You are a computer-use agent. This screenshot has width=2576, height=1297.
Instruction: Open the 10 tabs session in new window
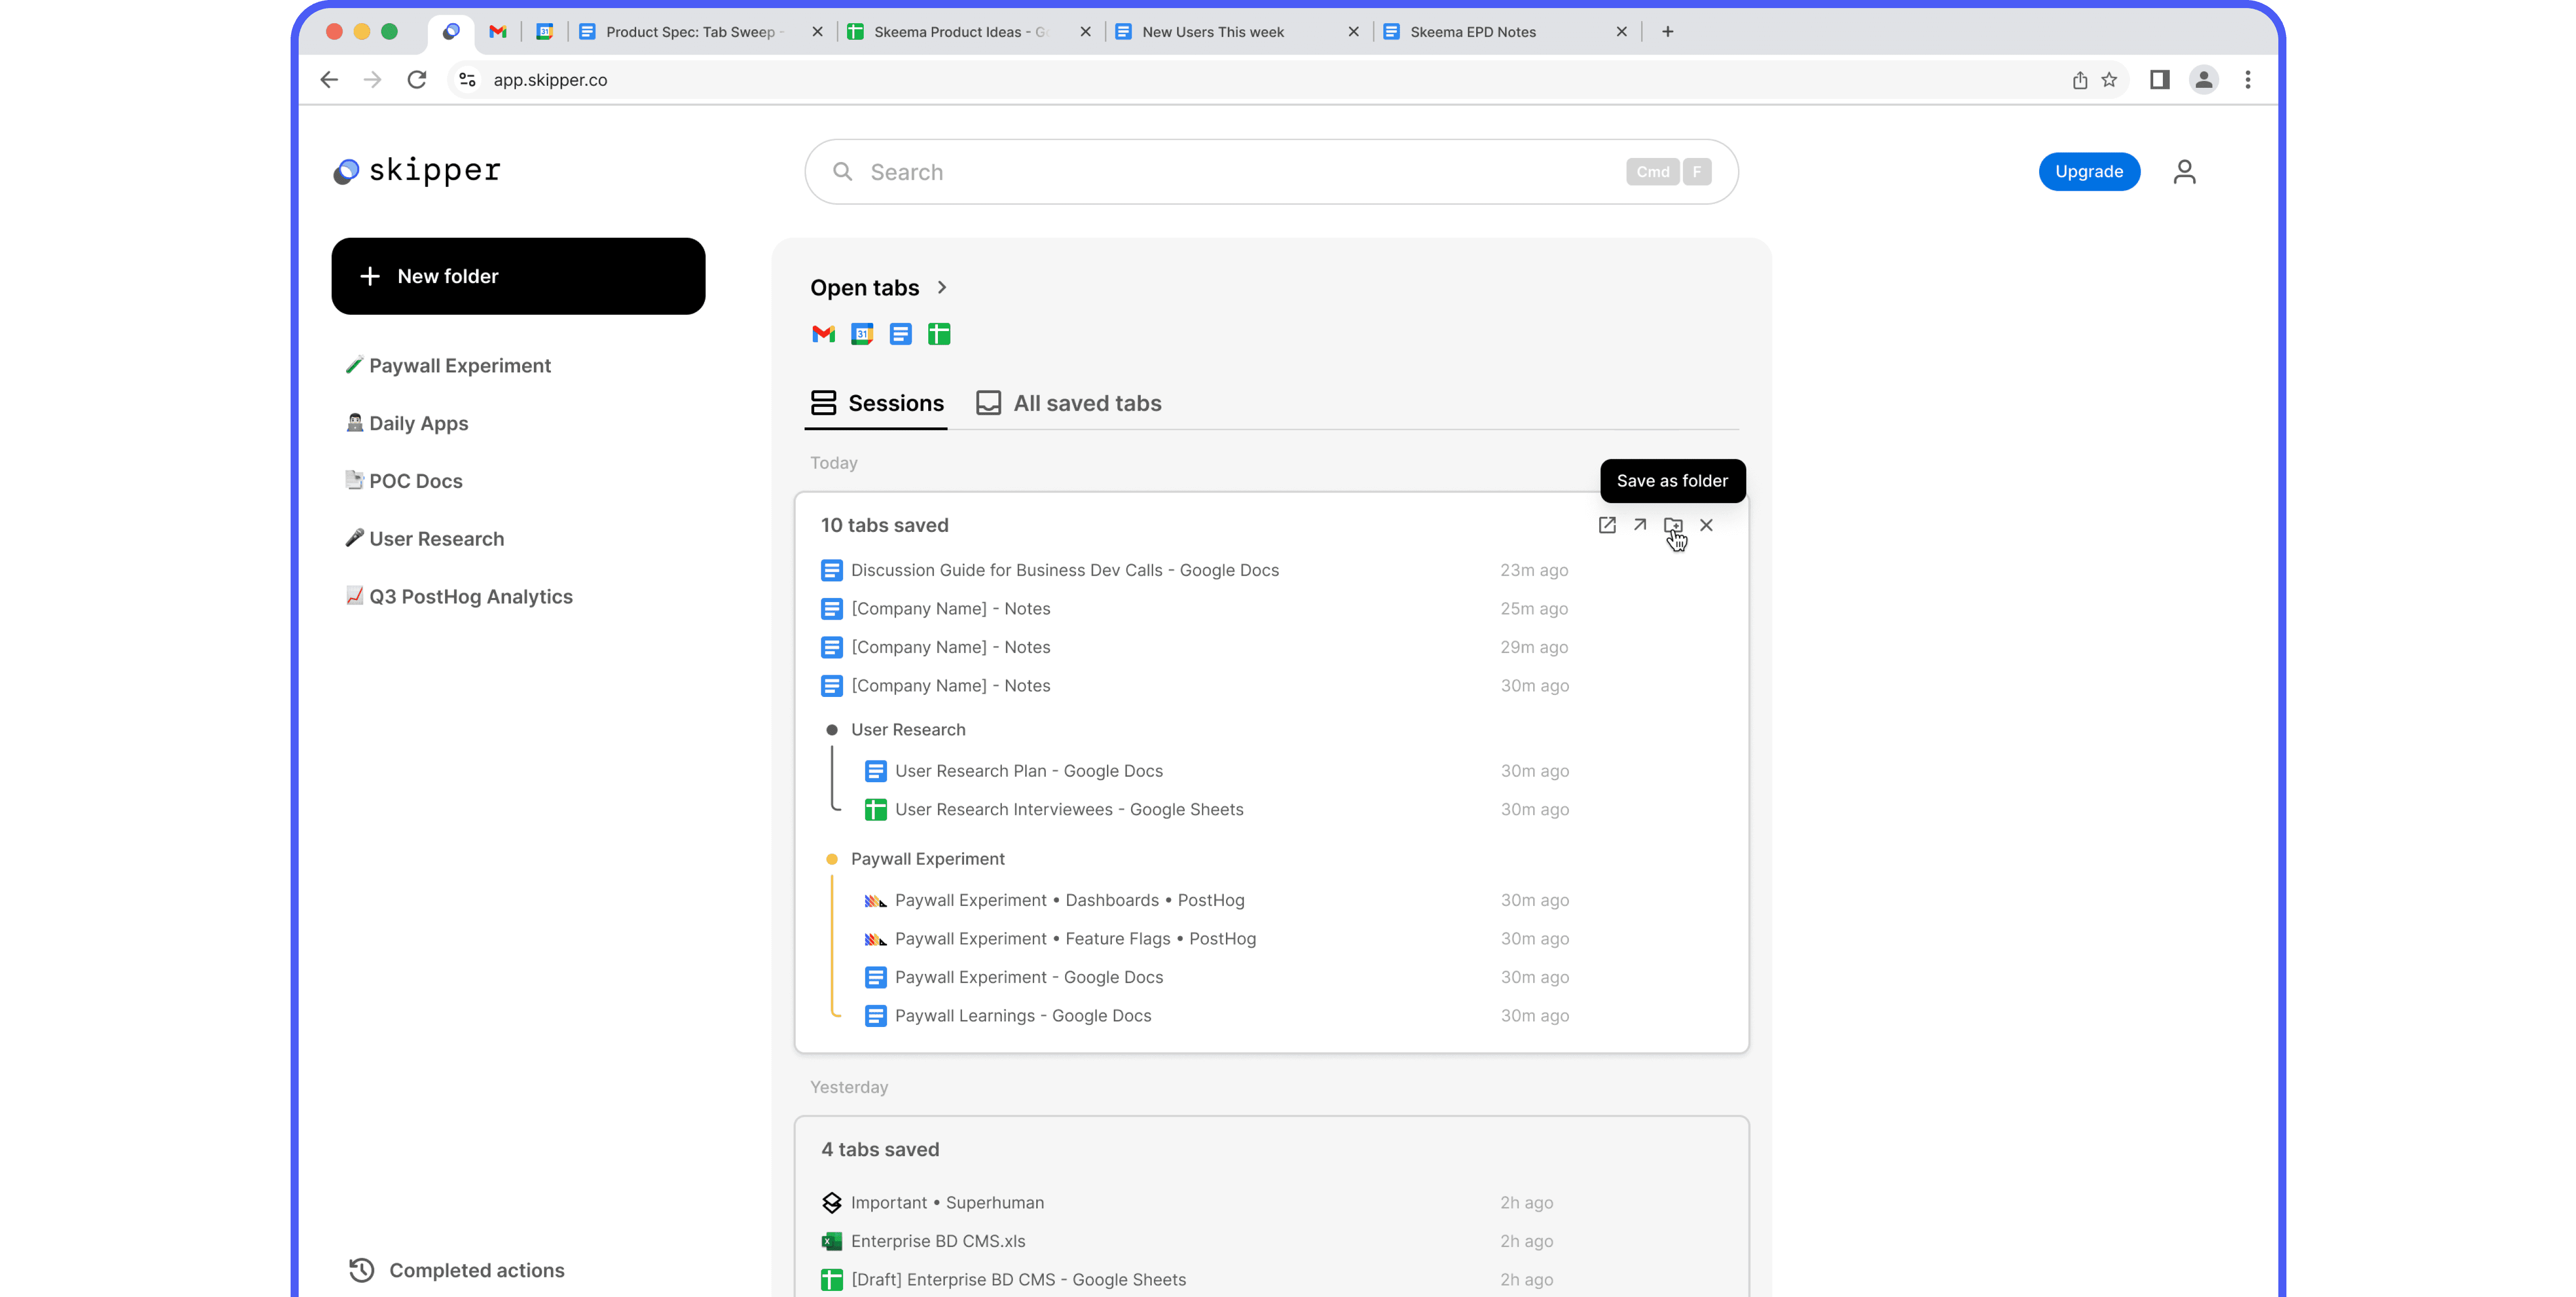pos(1607,525)
